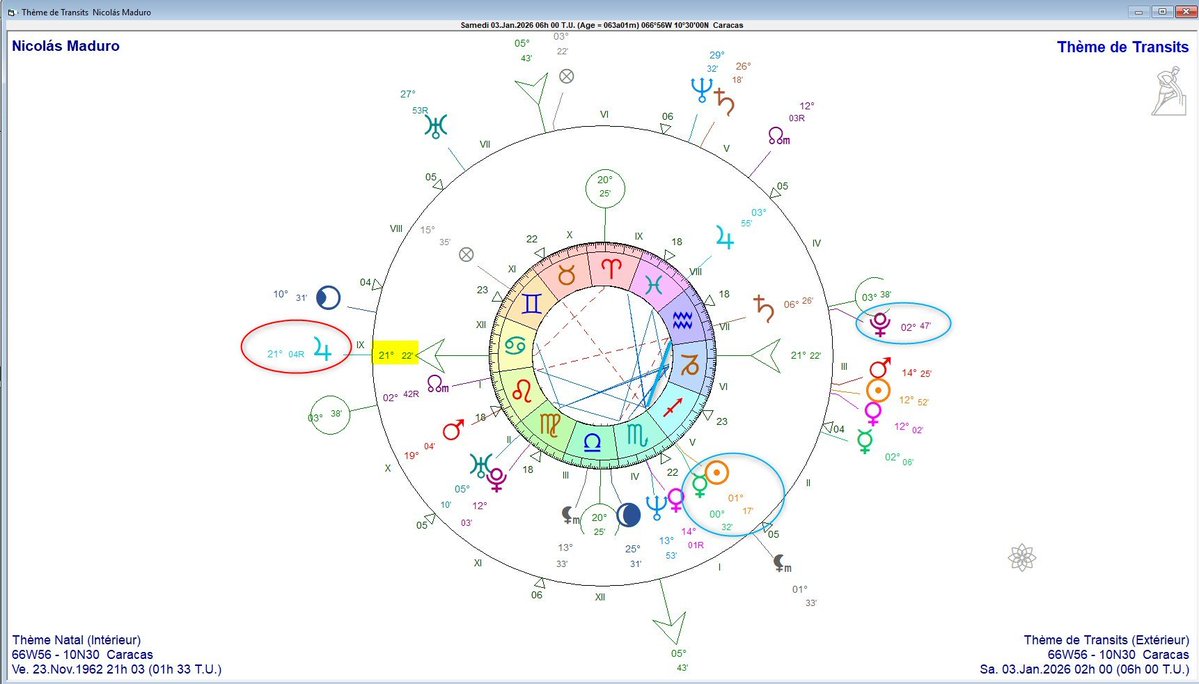
Task: Click natal Lilith glyph at 13°33'
Action: tap(571, 516)
